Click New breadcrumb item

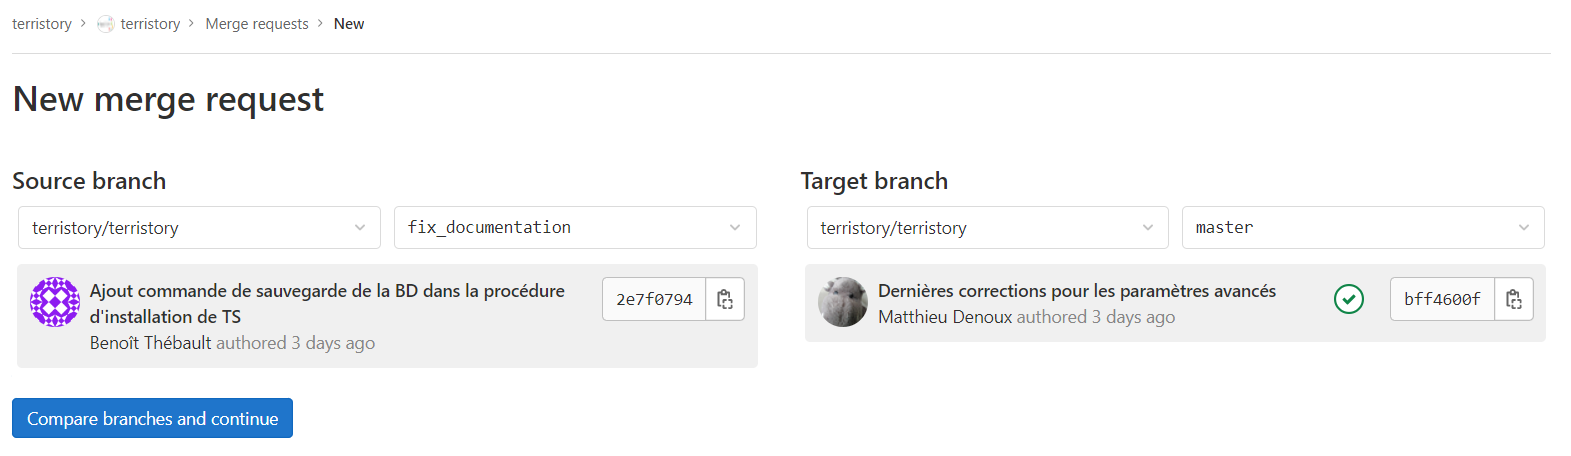tap(349, 24)
